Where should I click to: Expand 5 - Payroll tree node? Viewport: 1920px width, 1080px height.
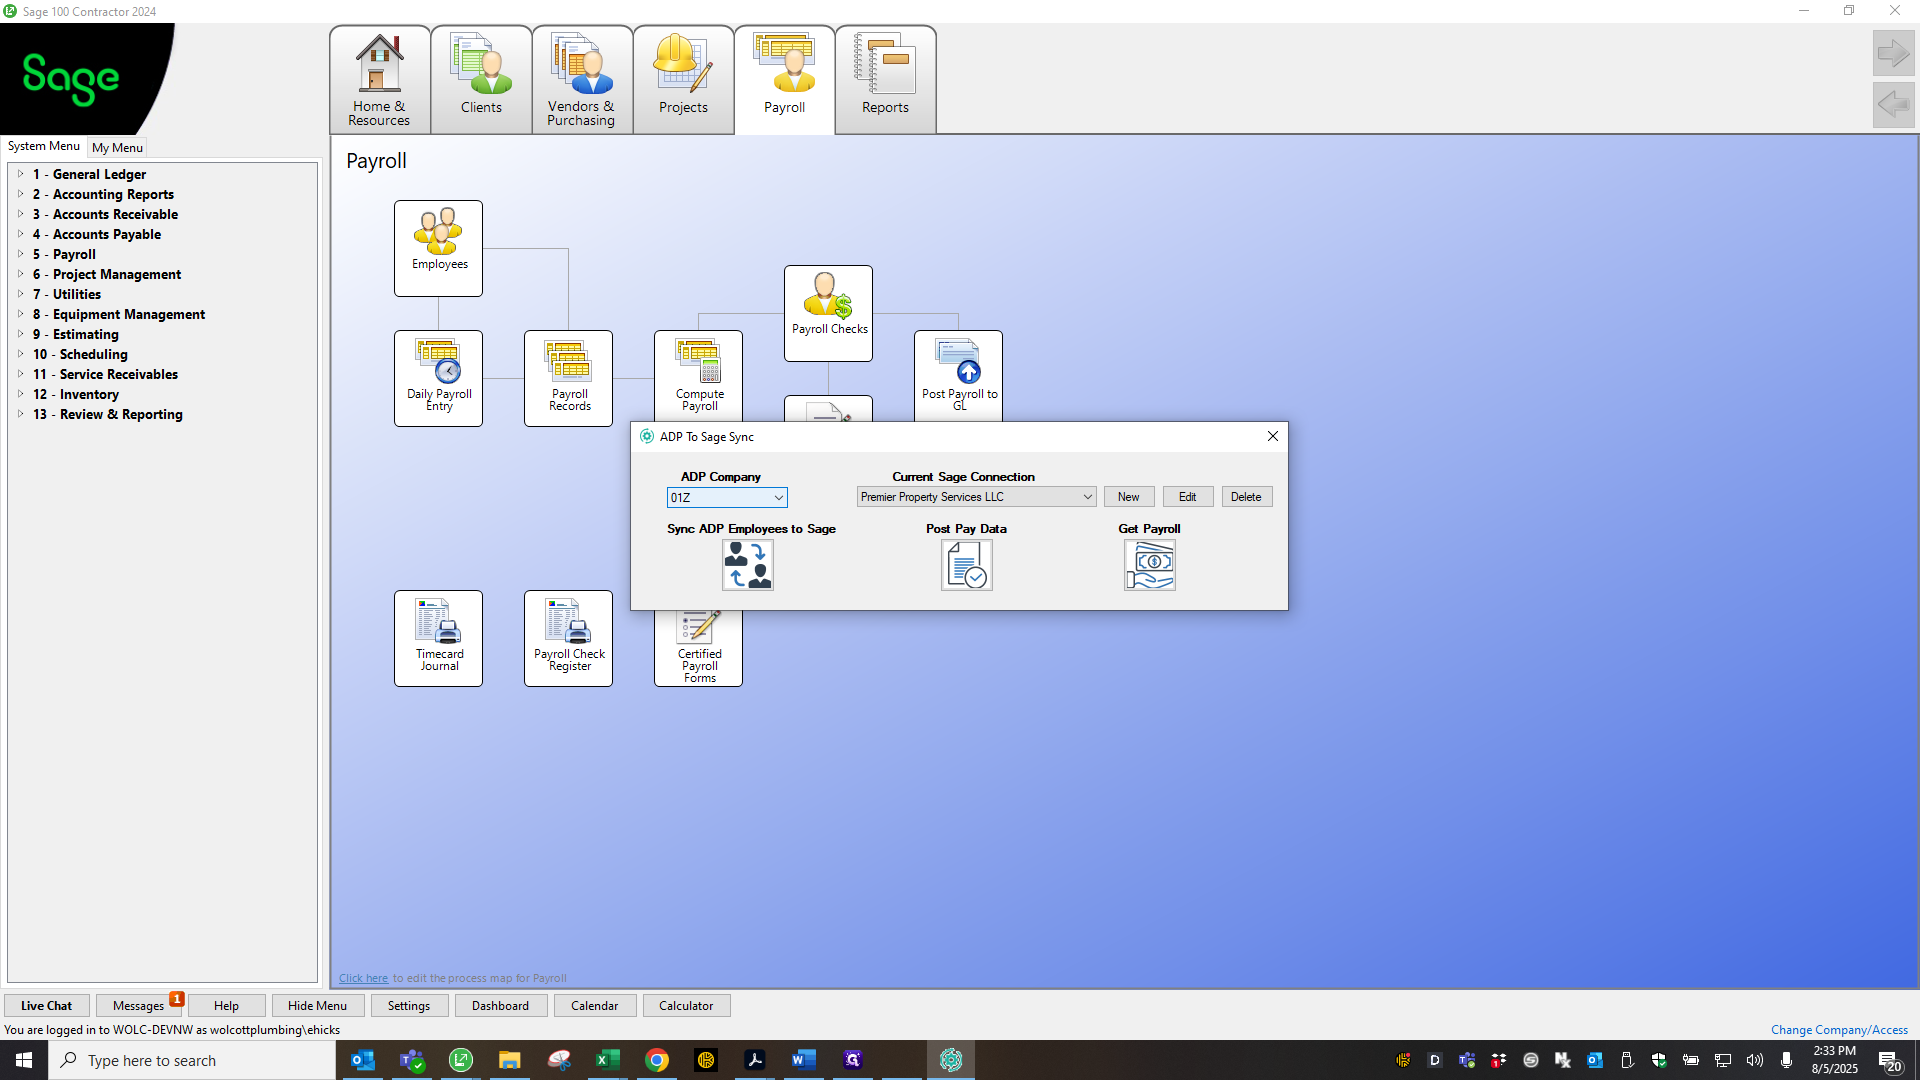pos(20,254)
